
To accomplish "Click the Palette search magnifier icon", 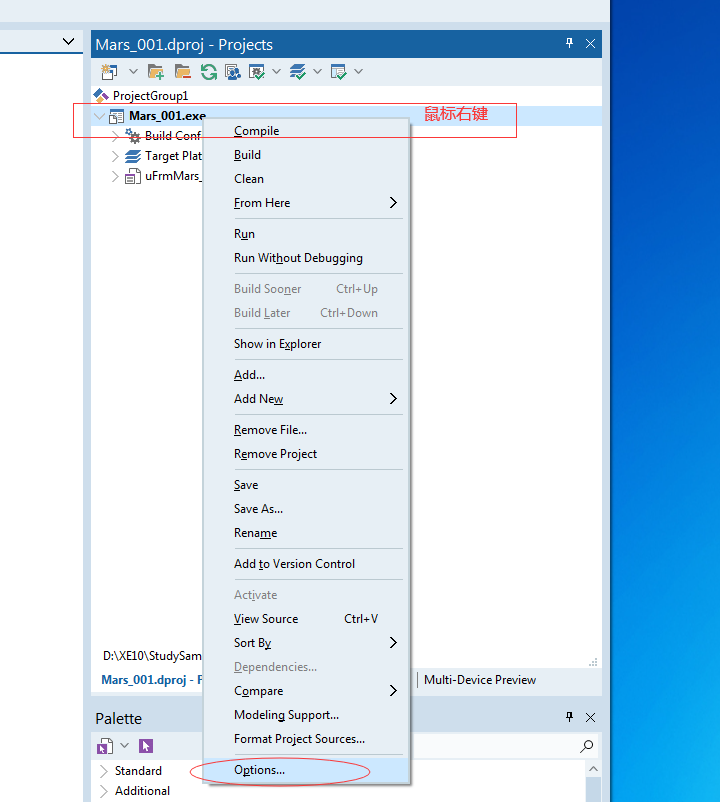I will pyautogui.click(x=587, y=746).
